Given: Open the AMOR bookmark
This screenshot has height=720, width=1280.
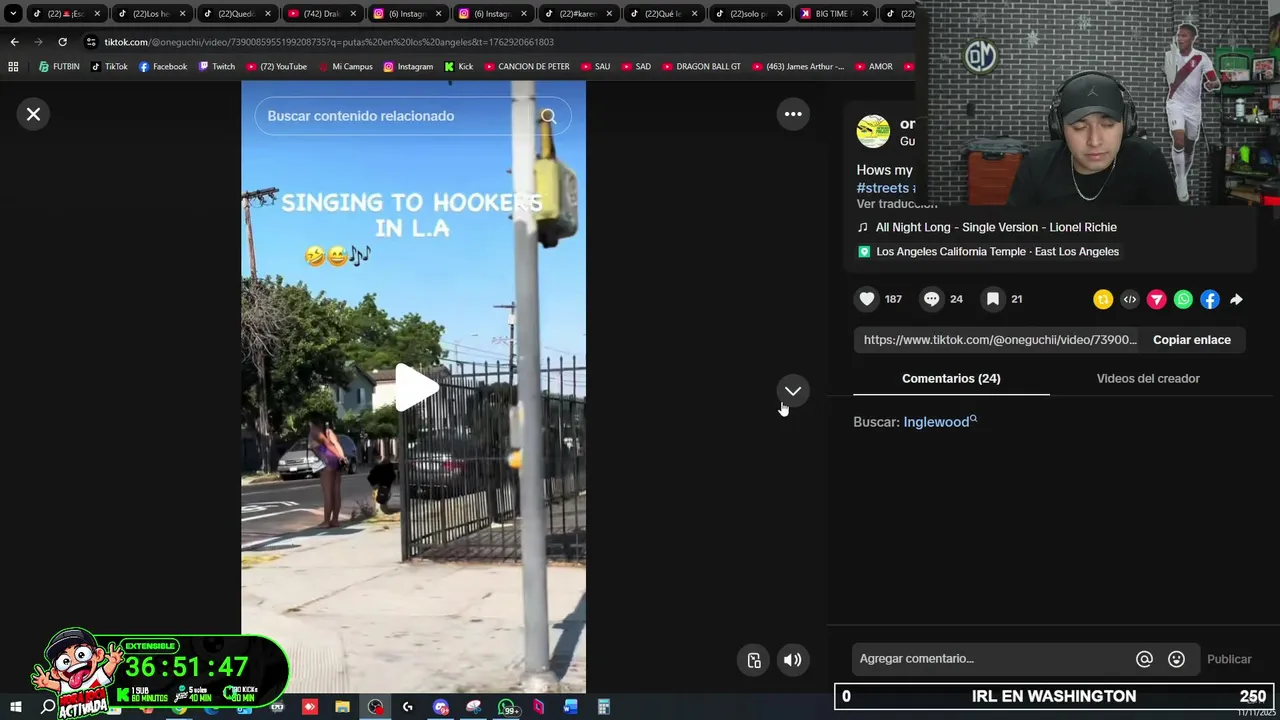Looking at the screenshot, I should coord(874,67).
